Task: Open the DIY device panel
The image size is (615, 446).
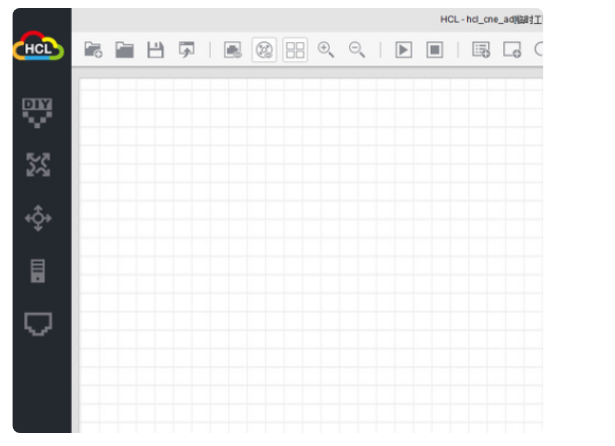Action: click(x=37, y=113)
